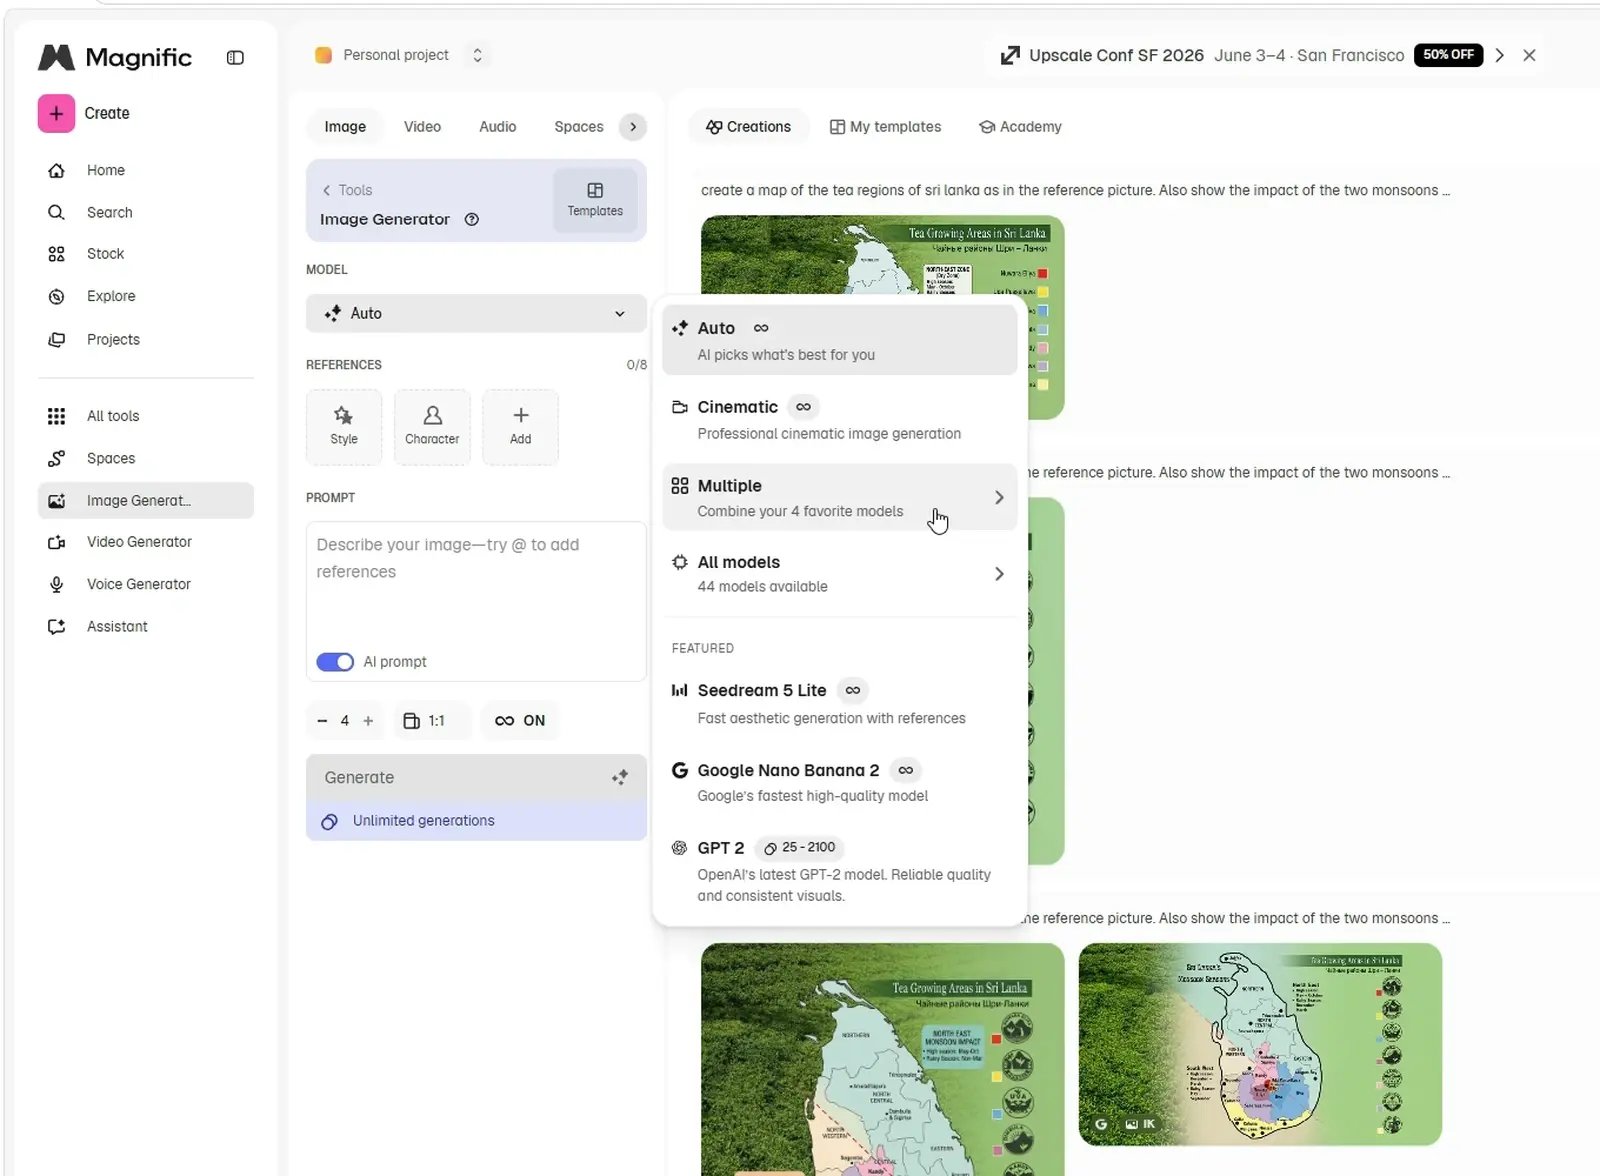Collapse the sidebar with the panel icon

click(x=235, y=58)
